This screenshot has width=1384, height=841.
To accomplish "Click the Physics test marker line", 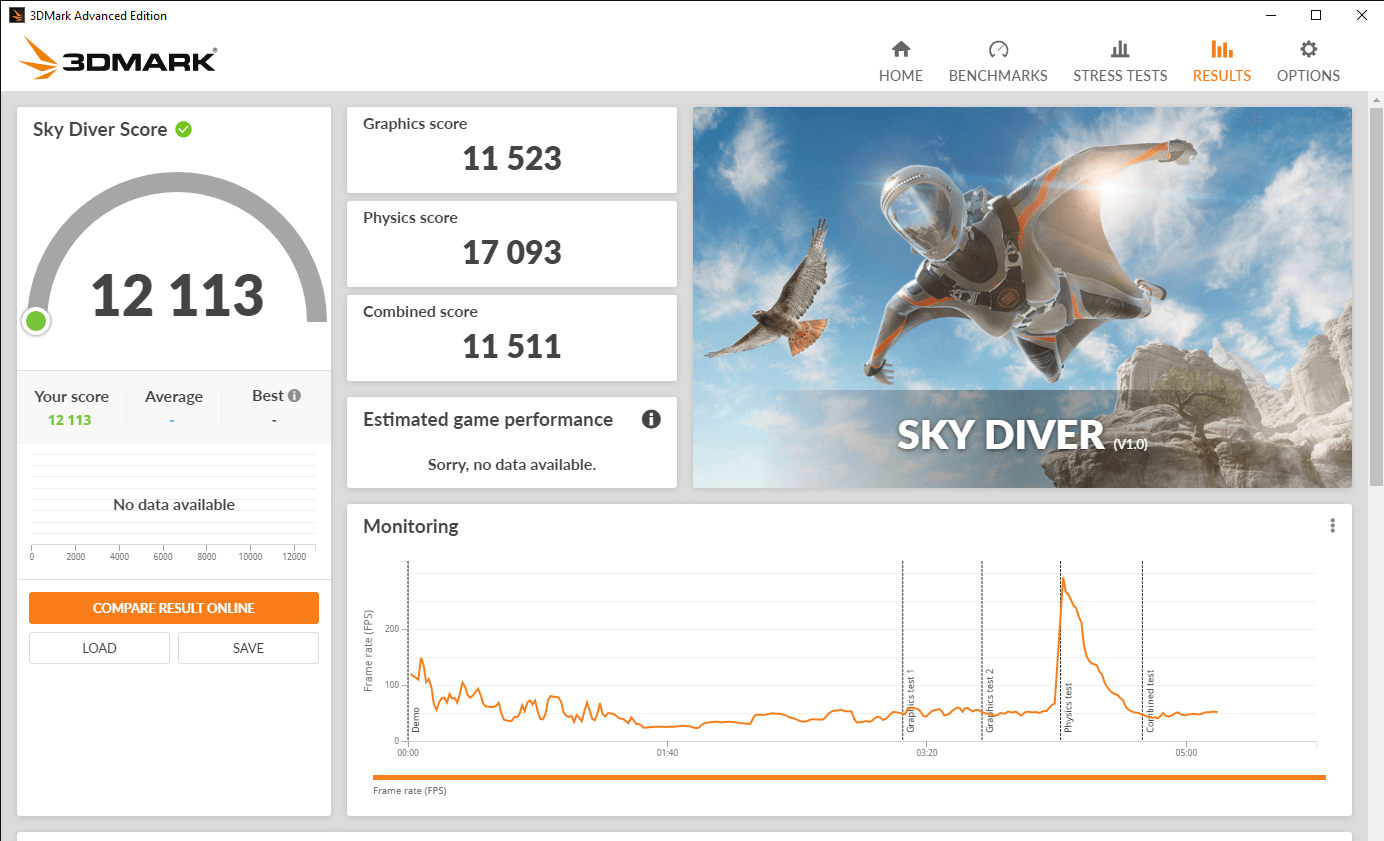I will click(x=1060, y=650).
